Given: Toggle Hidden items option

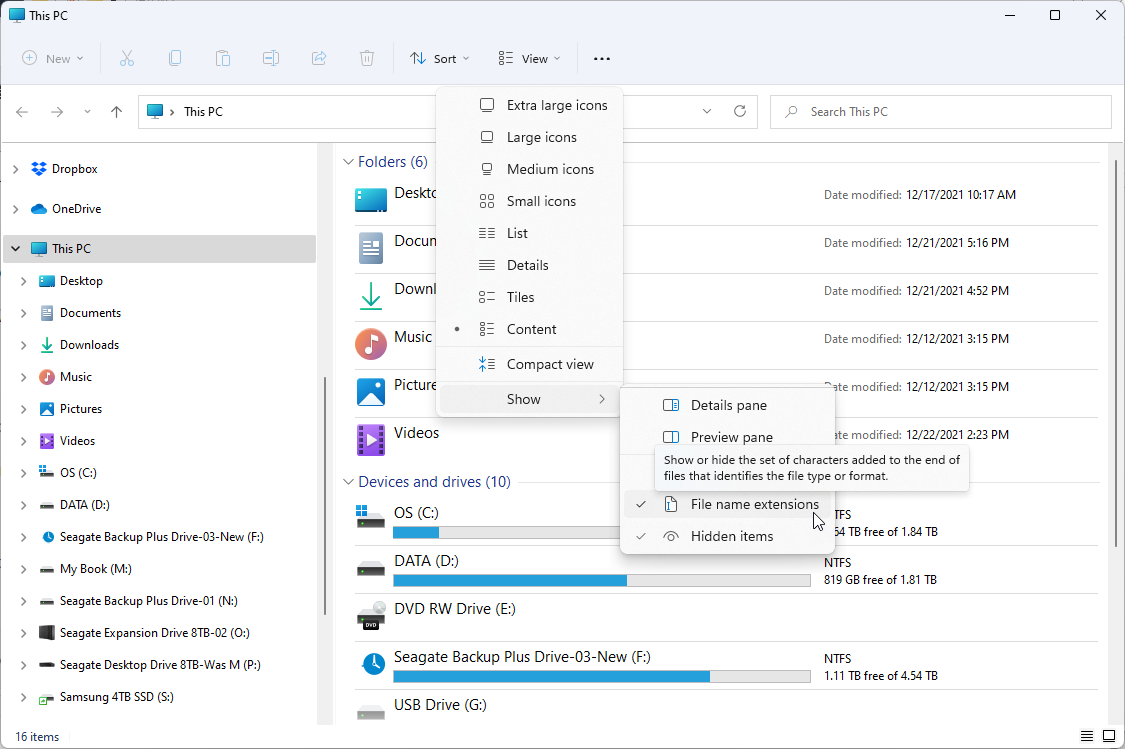Looking at the screenshot, I should 728,536.
